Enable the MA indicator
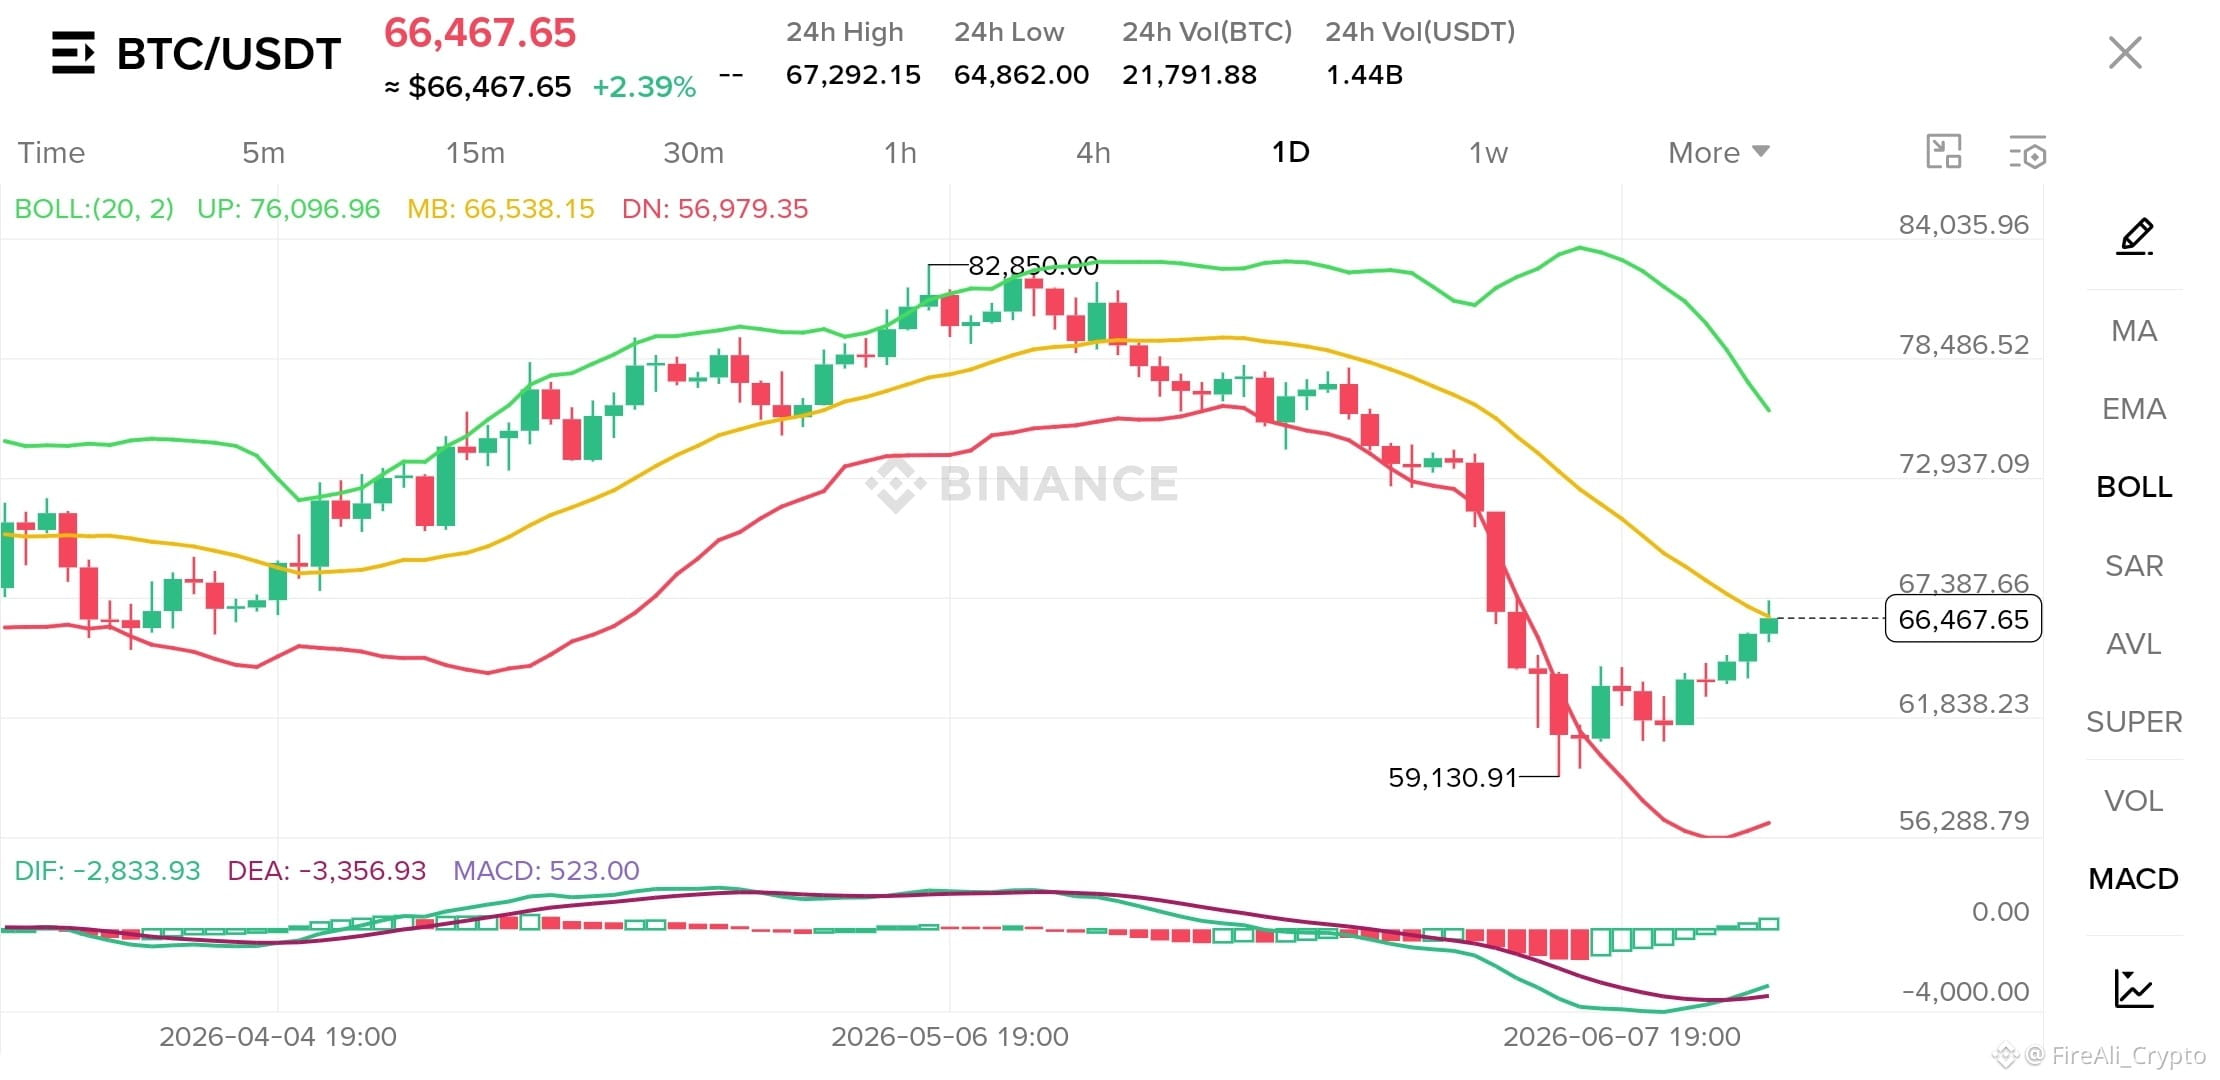The height and width of the screenshot is (1080, 2220). 2134,331
